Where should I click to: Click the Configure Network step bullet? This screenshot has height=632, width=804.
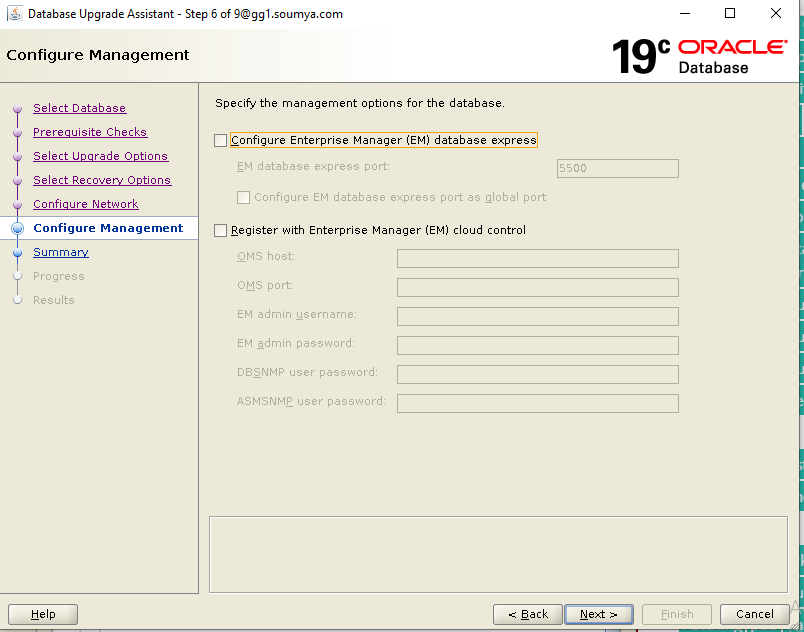pos(17,205)
